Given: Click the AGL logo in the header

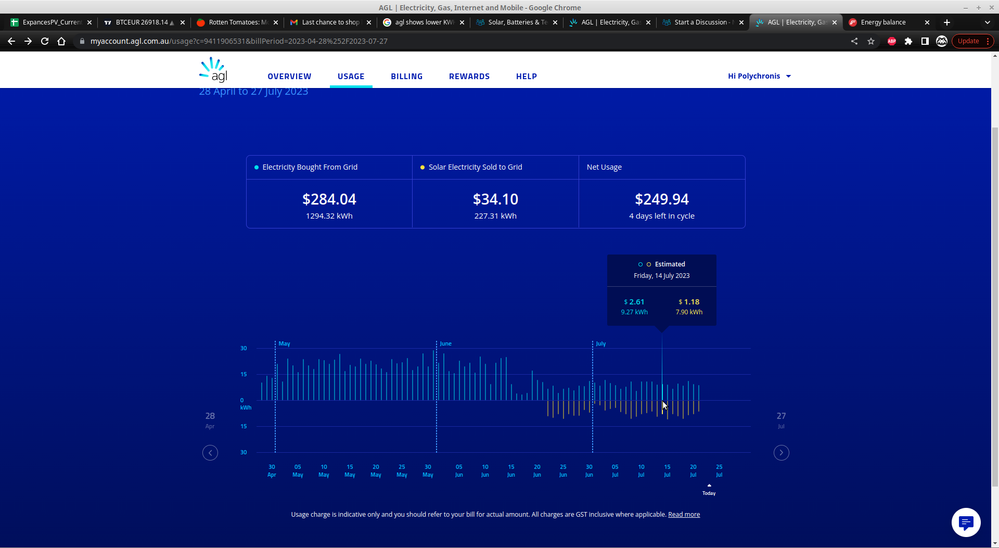Looking at the screenshot, I should (213, 70).
